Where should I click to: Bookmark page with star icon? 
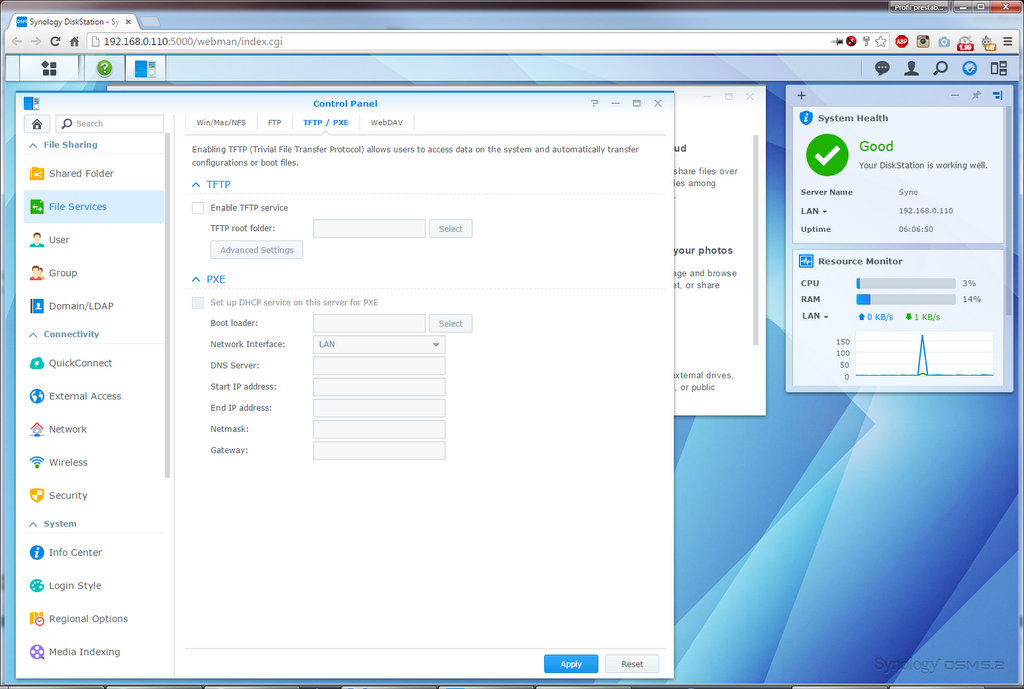[x=880, y=42]
